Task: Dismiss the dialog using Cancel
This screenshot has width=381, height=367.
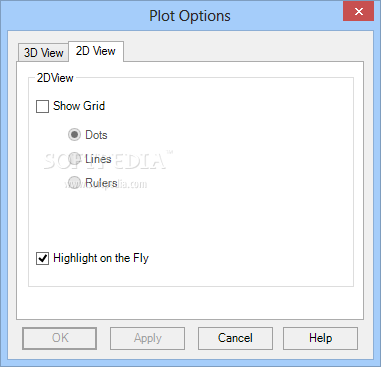Action: click(235, 338)
